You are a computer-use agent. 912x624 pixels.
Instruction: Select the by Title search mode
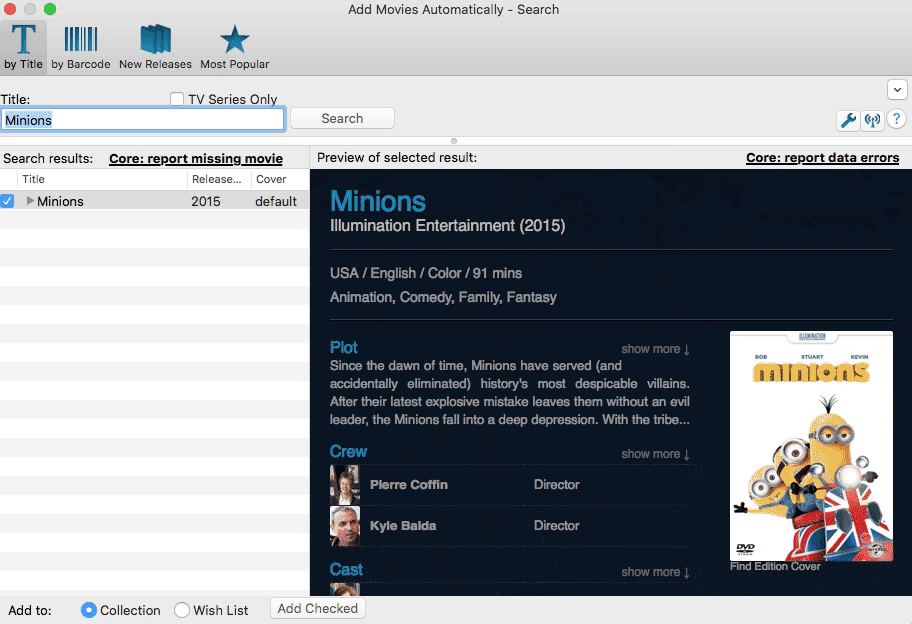[x=23, y=47]
